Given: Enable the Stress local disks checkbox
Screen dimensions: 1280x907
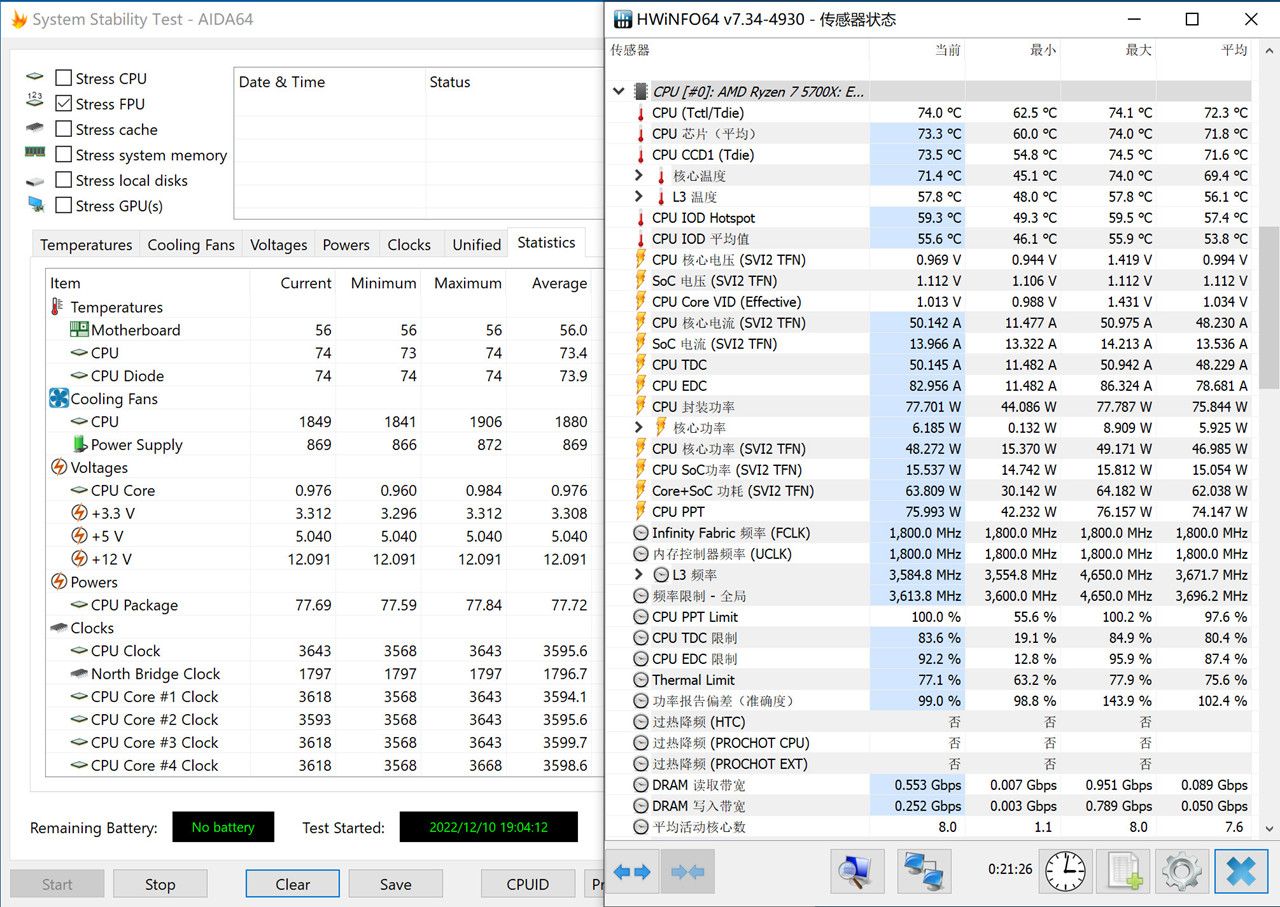Looking at the screenshot, I should 63,180.
